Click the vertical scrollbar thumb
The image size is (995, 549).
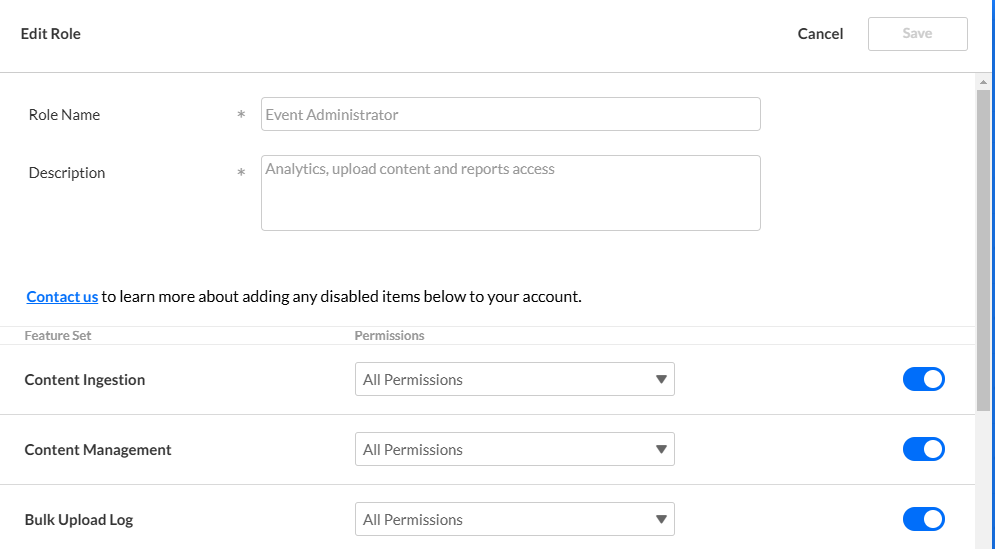[x=983, y=251]
